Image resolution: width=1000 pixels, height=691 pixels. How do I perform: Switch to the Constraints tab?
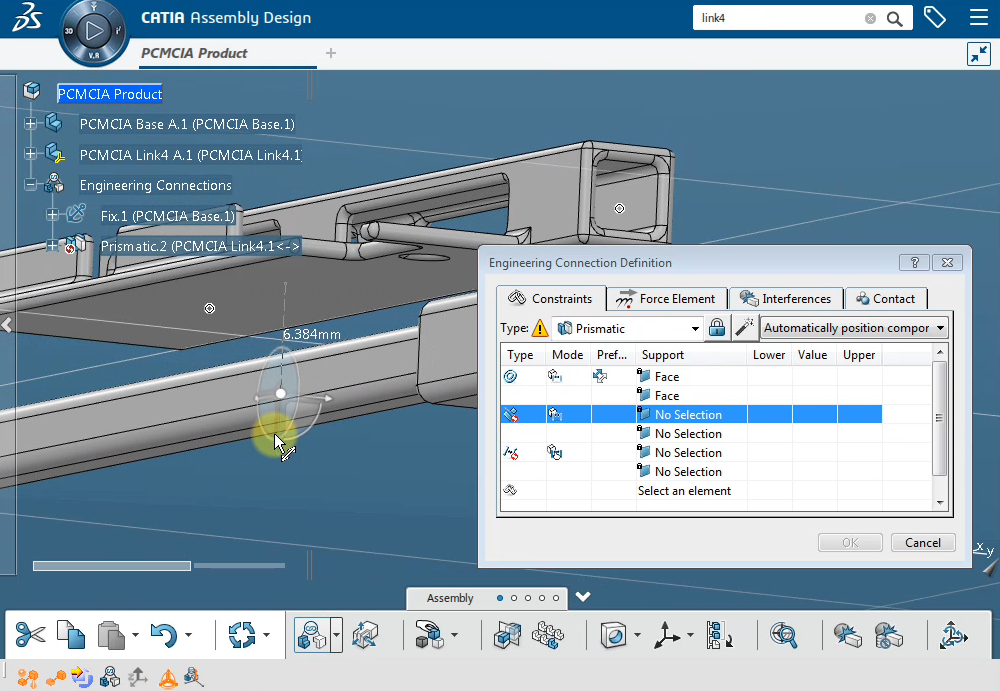tap(550, 299)
